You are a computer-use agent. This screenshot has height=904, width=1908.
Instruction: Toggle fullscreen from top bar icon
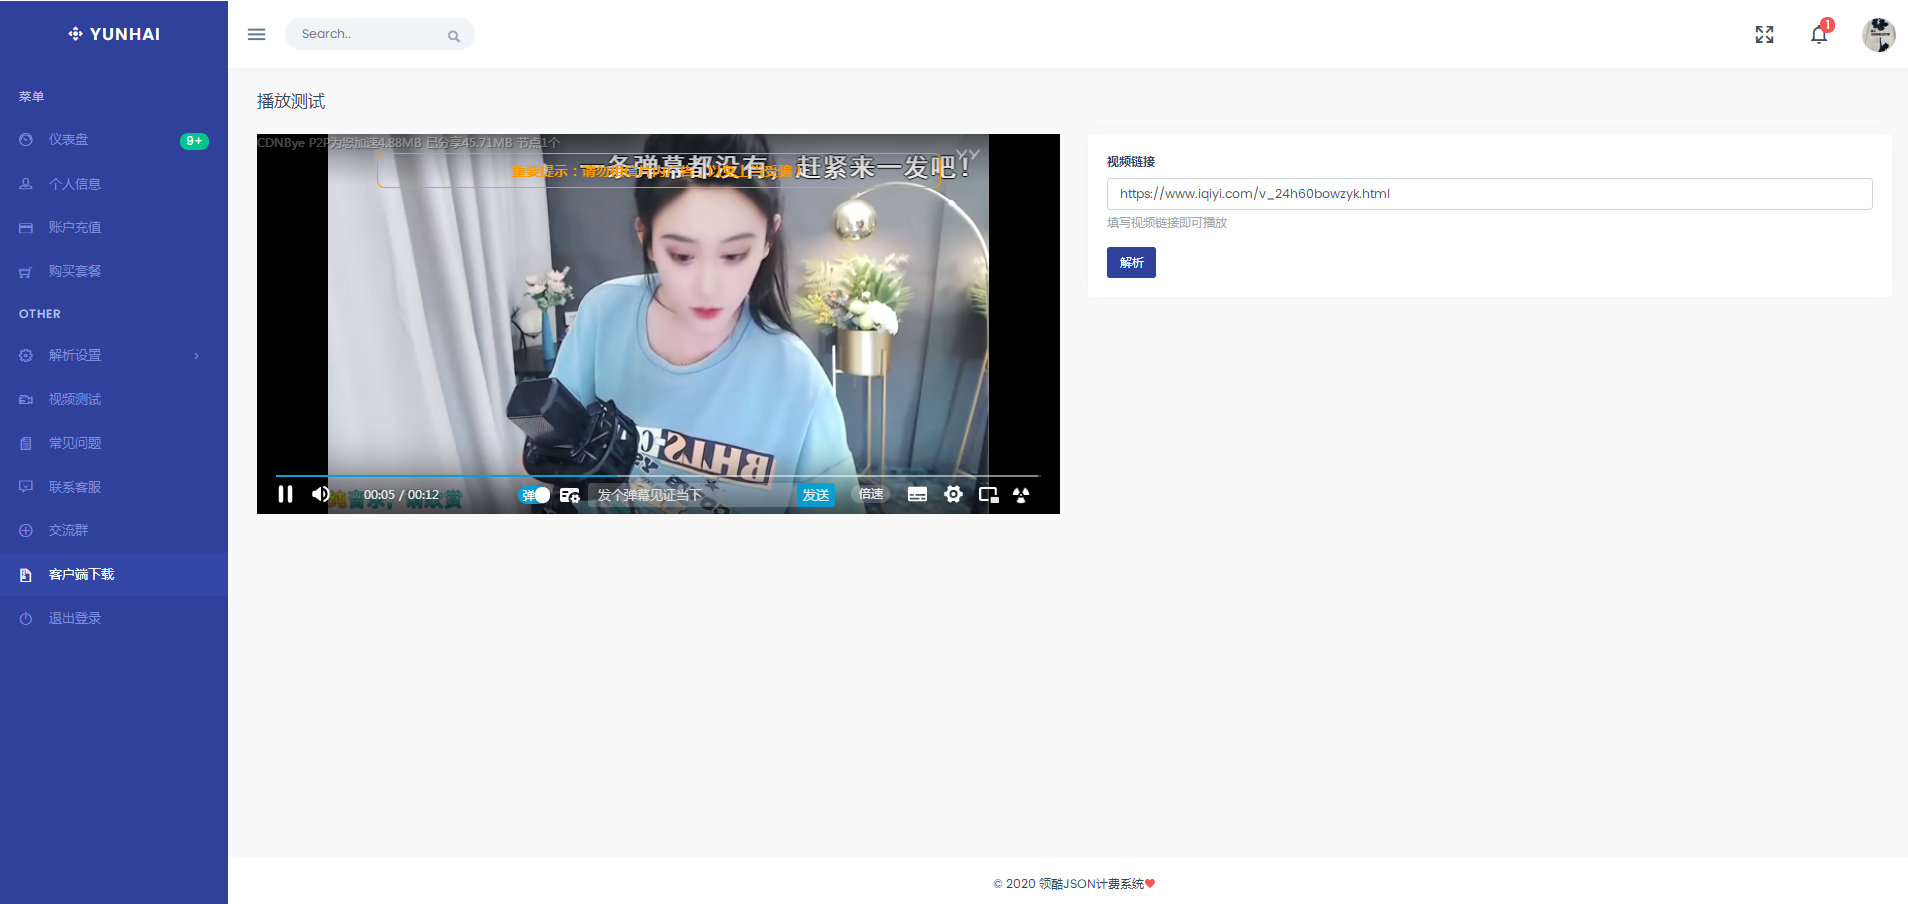(1764, 35)
